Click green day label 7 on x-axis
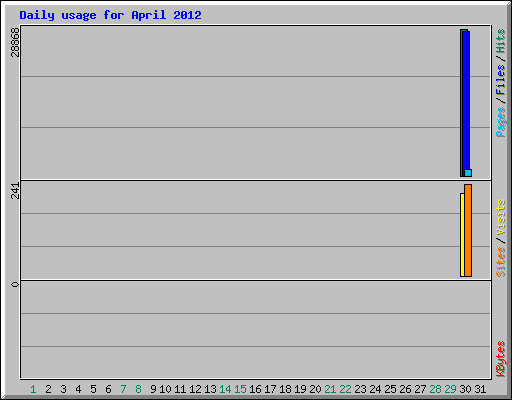This screenshot has height=400, width=512. (x=123, y=389)
